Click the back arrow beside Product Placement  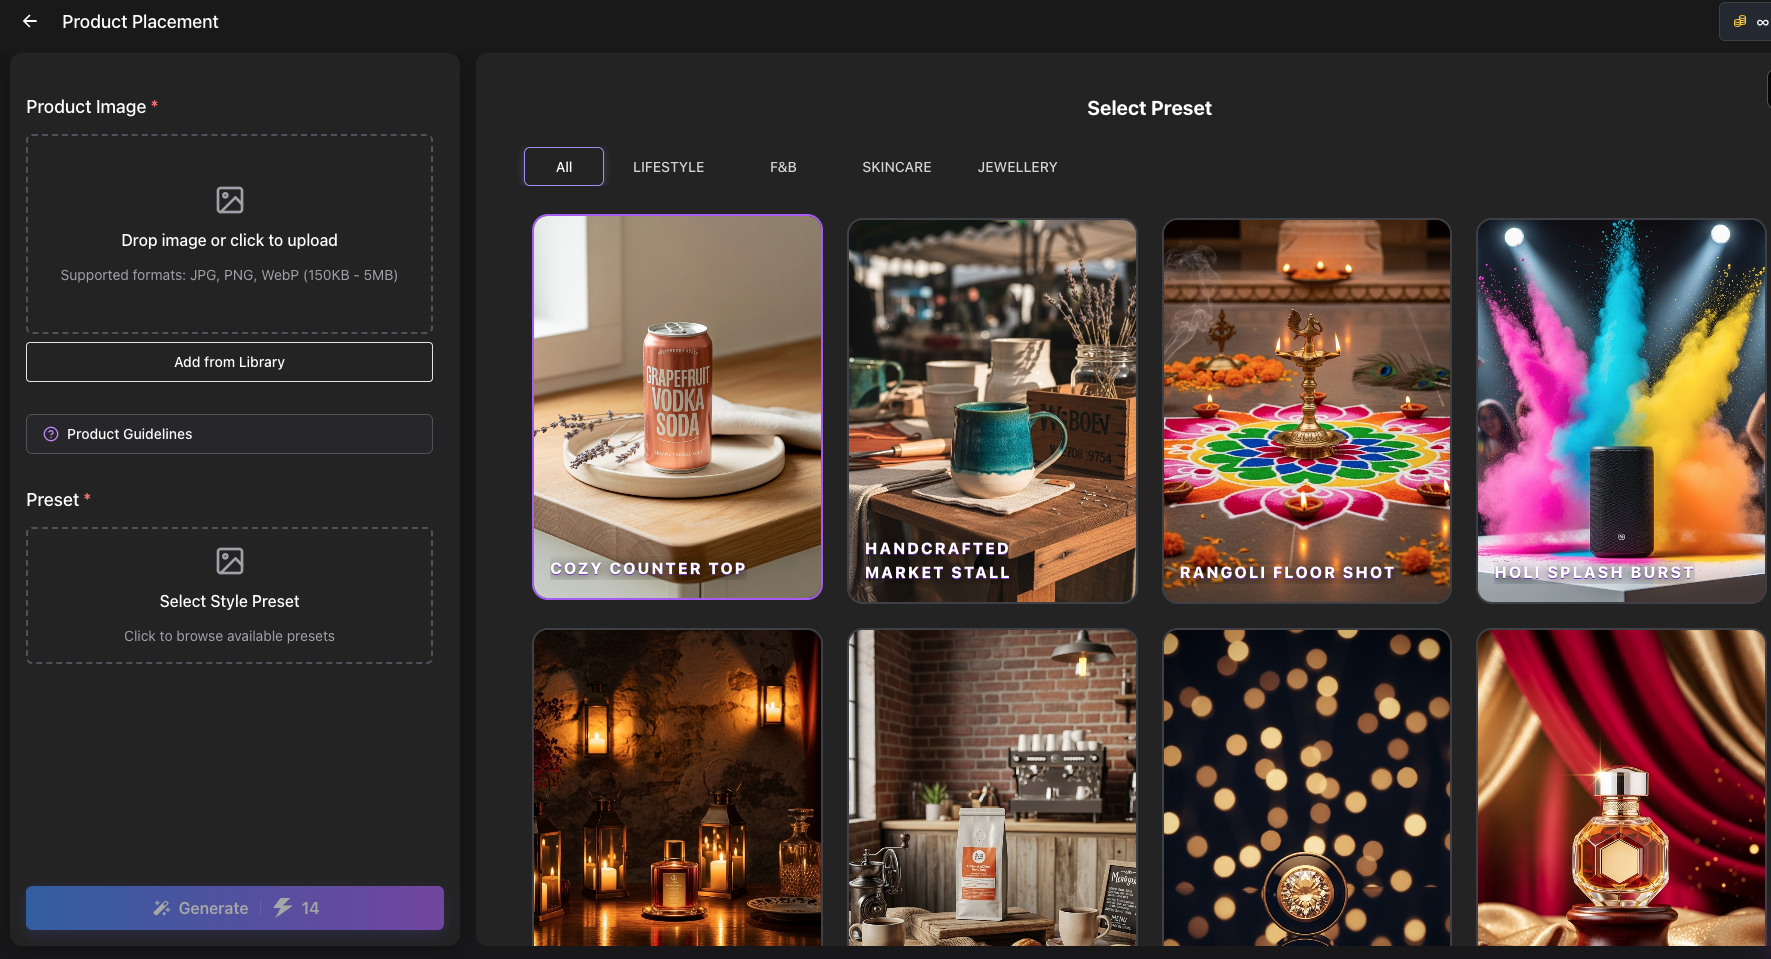coord(30,21)
